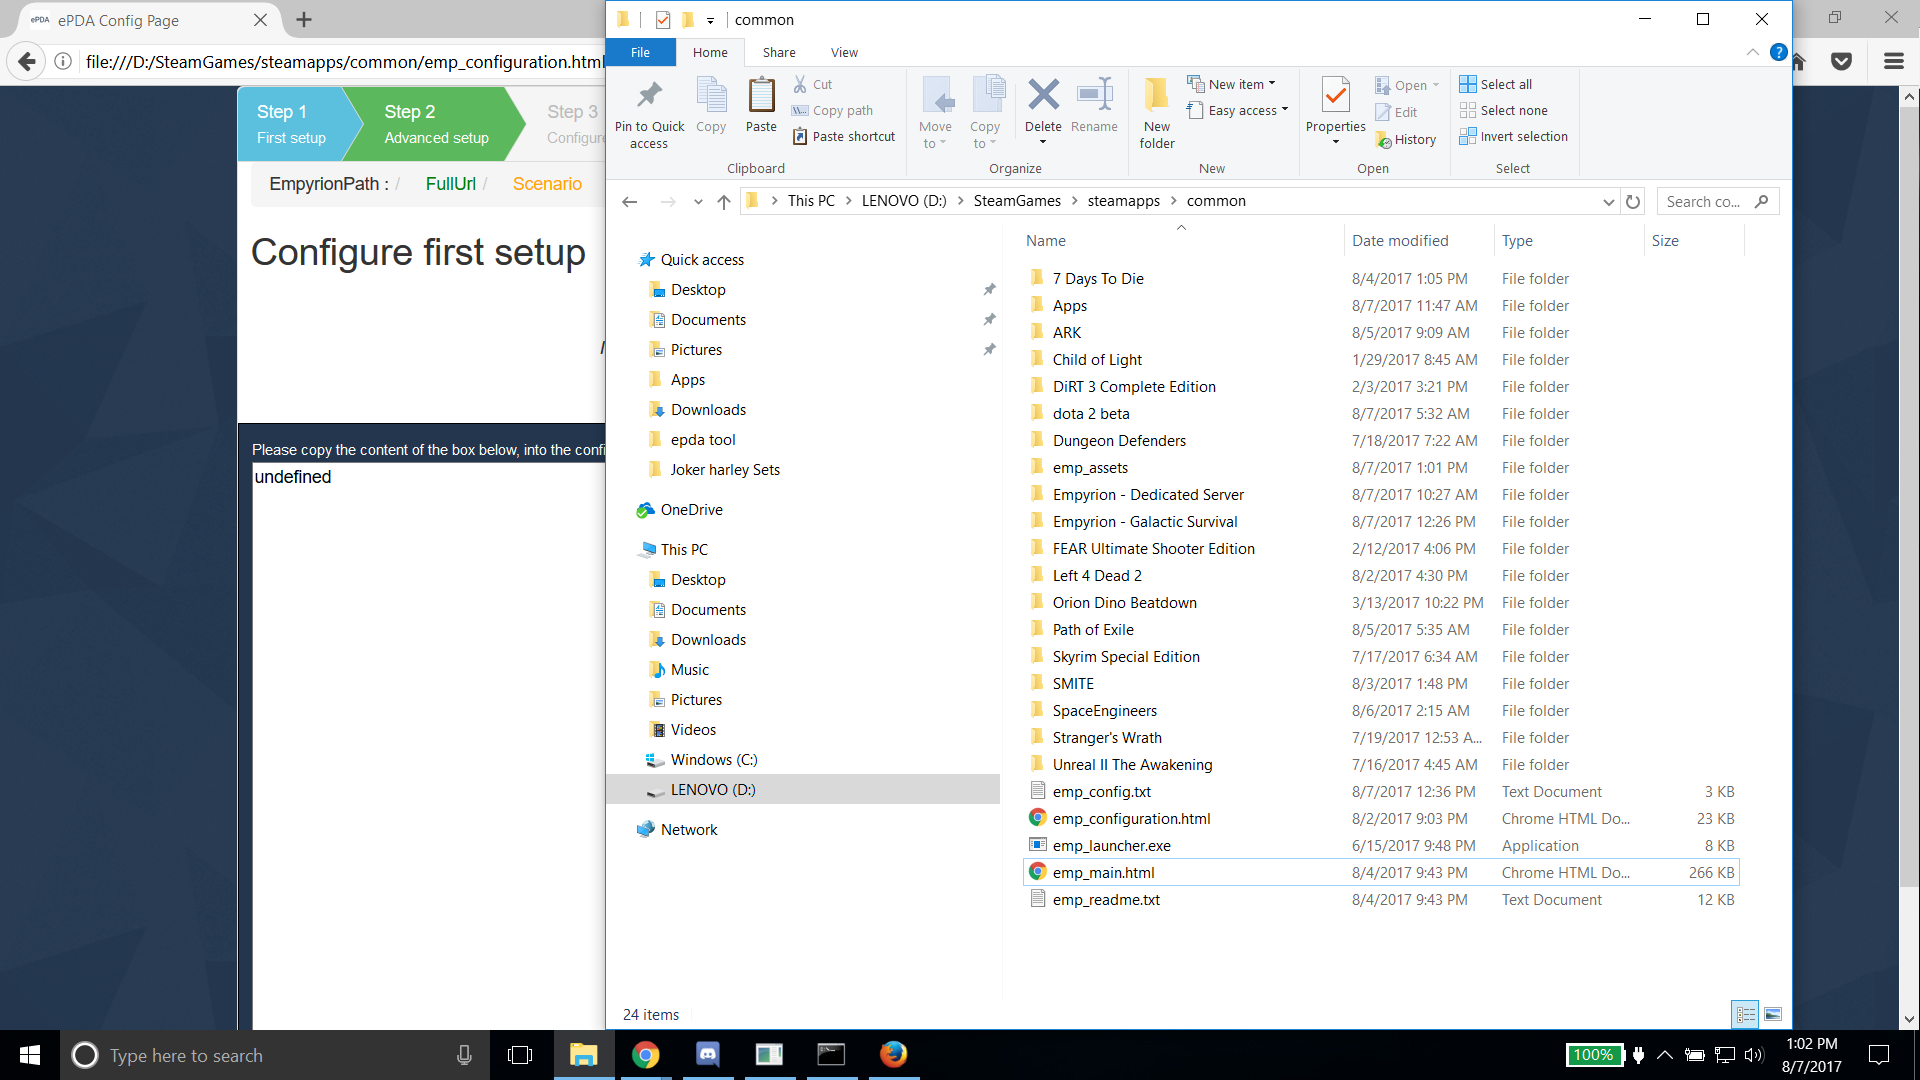Collapse the ribbon with the chevron

pyautogui.click(x=1752, y=52)
